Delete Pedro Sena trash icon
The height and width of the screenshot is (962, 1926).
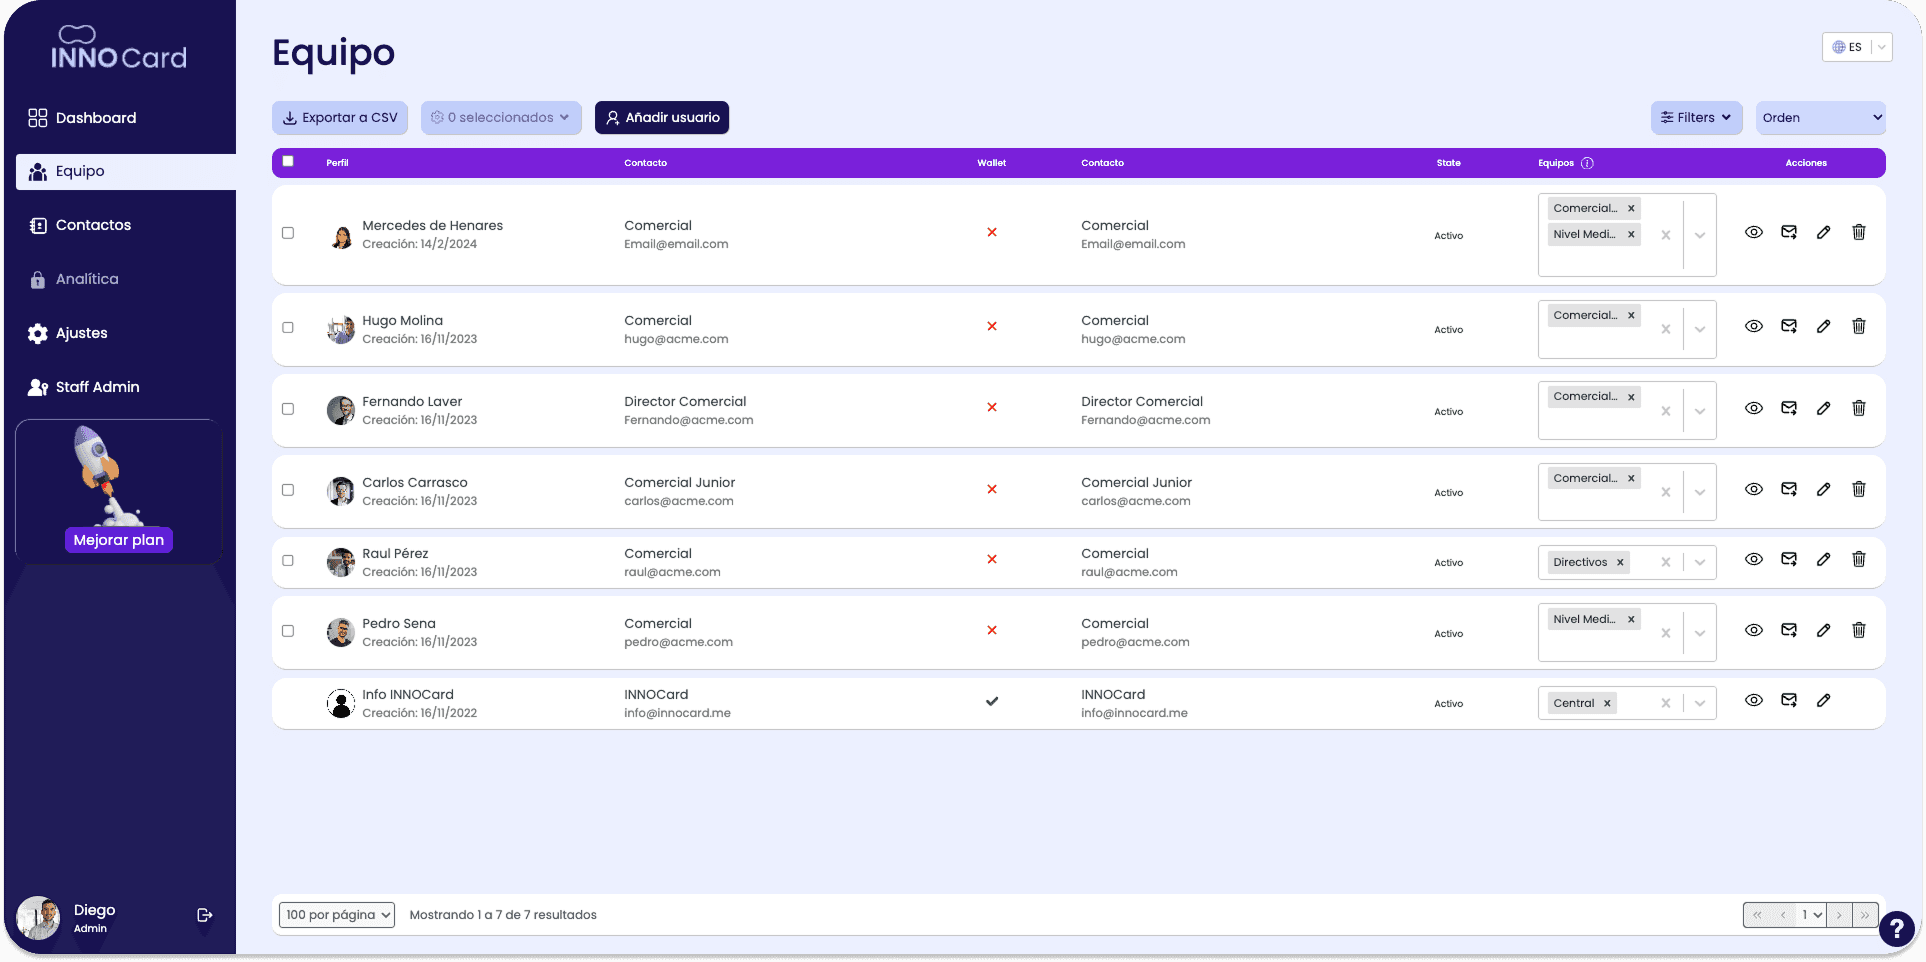1859,630
